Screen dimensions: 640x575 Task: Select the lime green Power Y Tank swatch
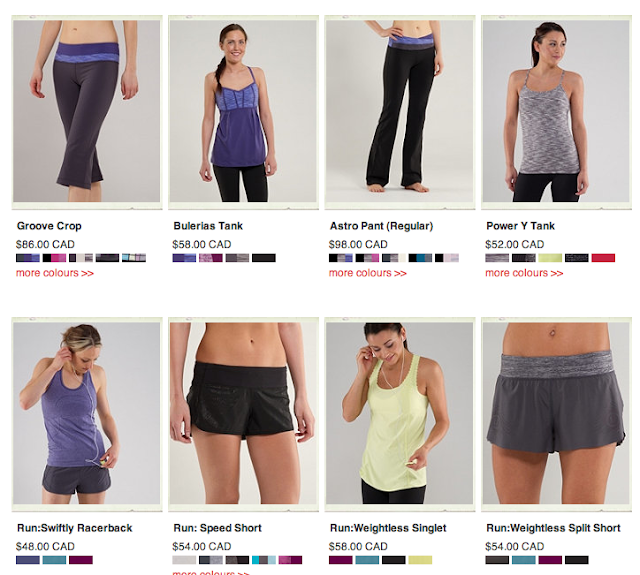(x=550, y=258)
